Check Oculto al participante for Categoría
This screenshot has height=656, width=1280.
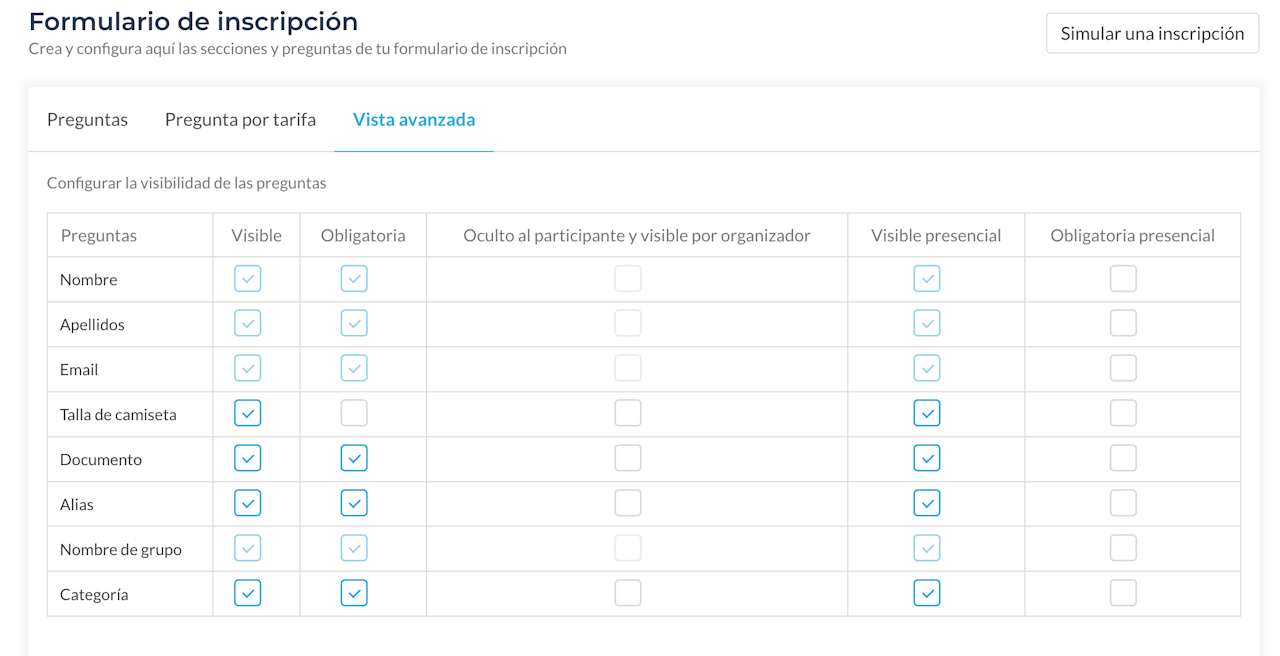[x=628, y=593]
